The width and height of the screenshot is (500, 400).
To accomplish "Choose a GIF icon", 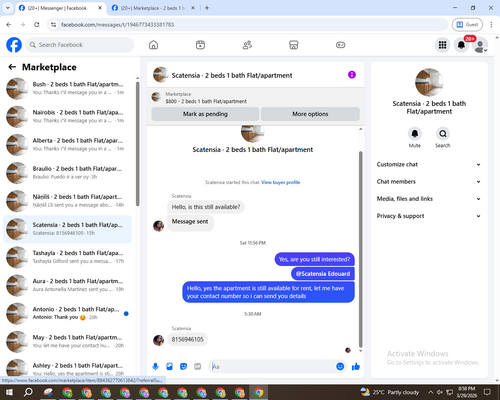I will point(197,367).
